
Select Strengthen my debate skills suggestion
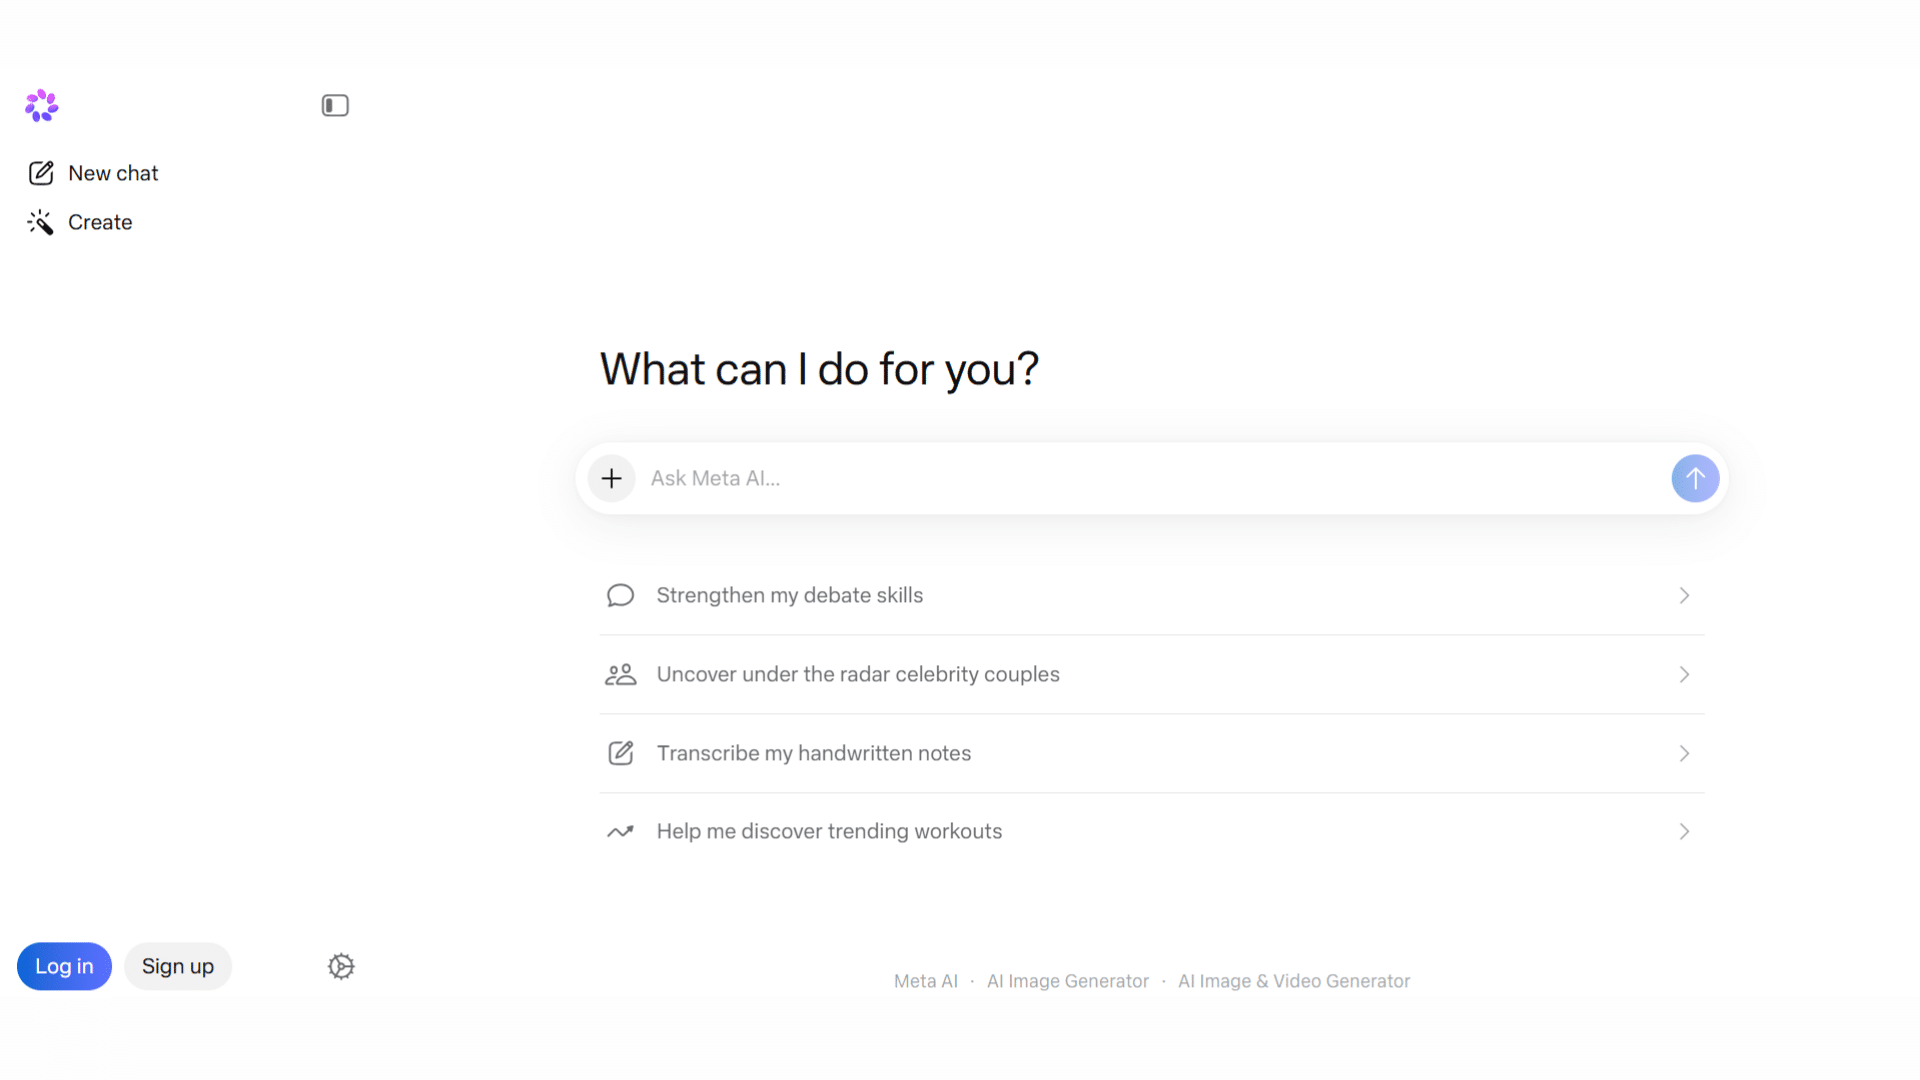(x=1152, y=595)
